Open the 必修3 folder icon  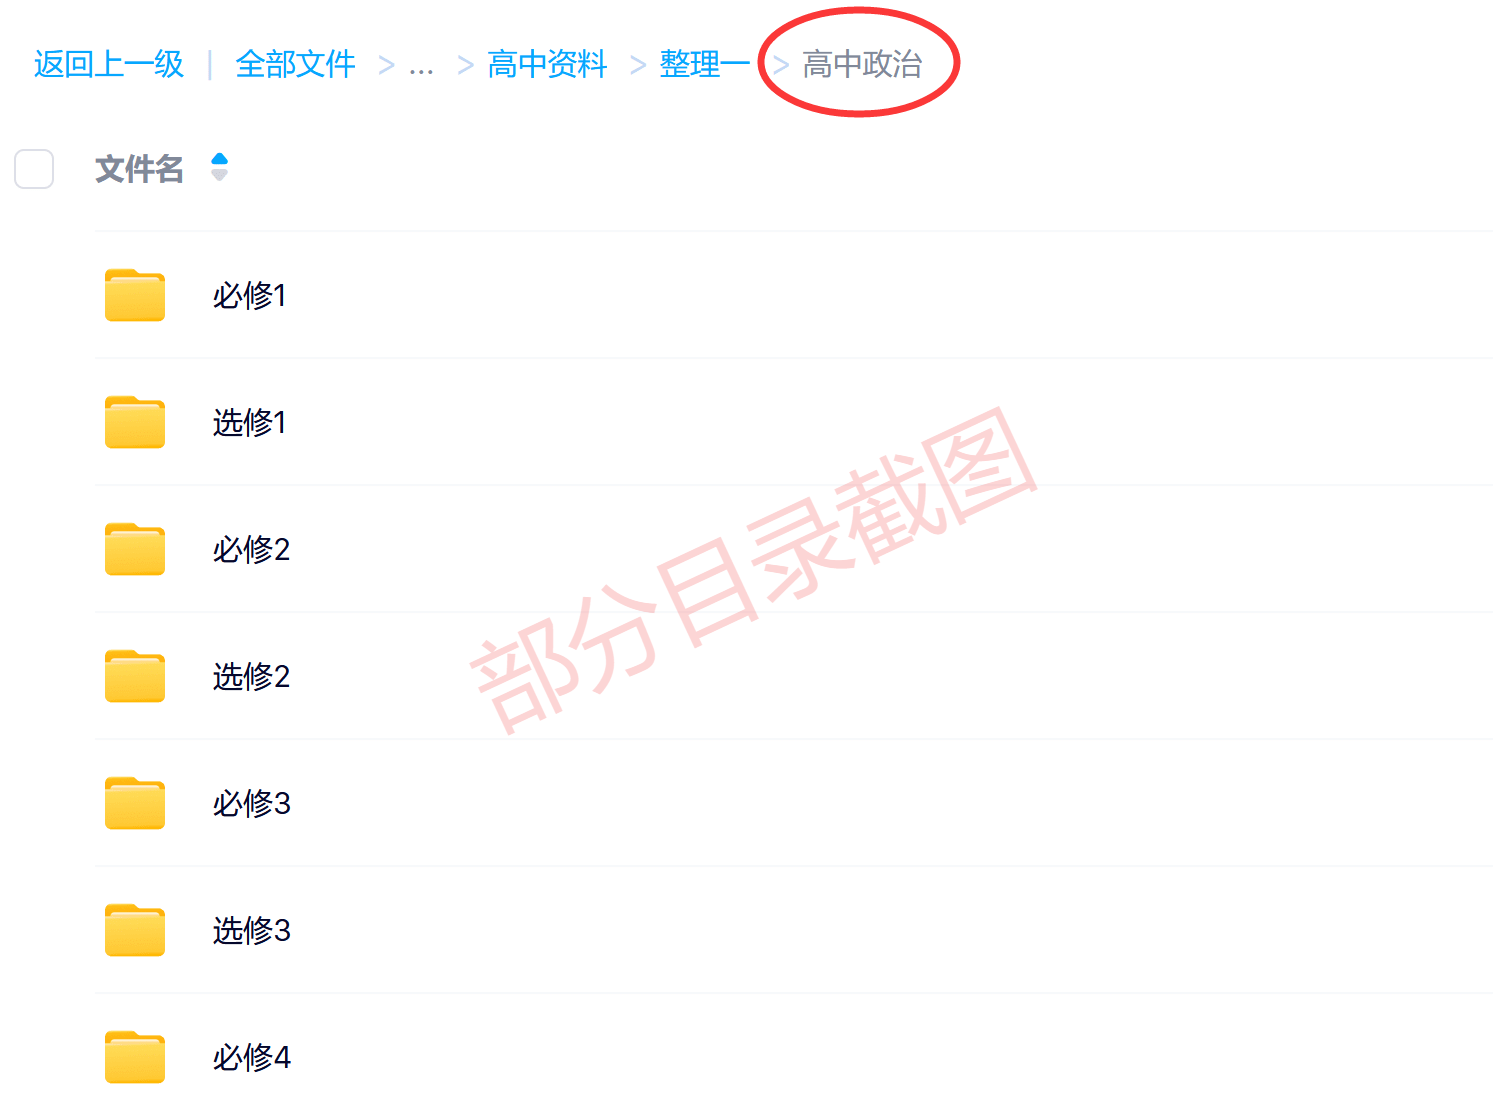135,803
